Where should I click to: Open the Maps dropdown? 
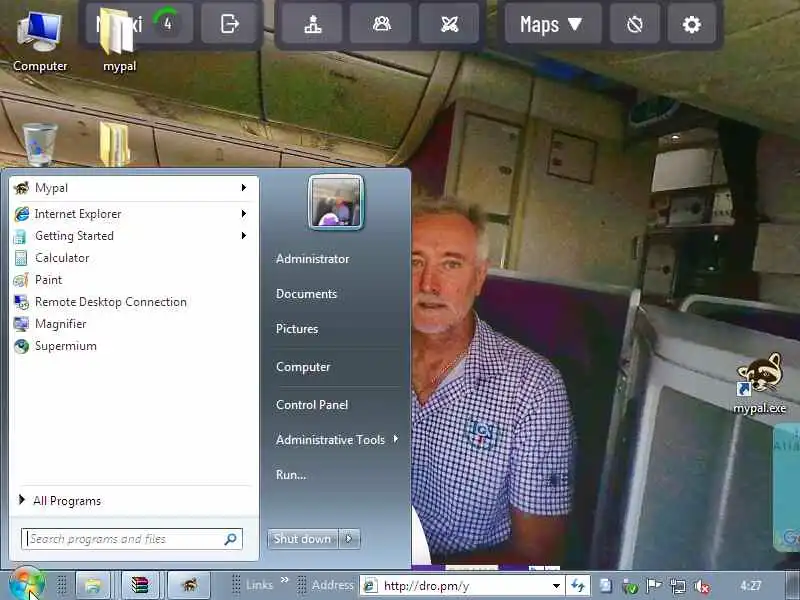551,24
